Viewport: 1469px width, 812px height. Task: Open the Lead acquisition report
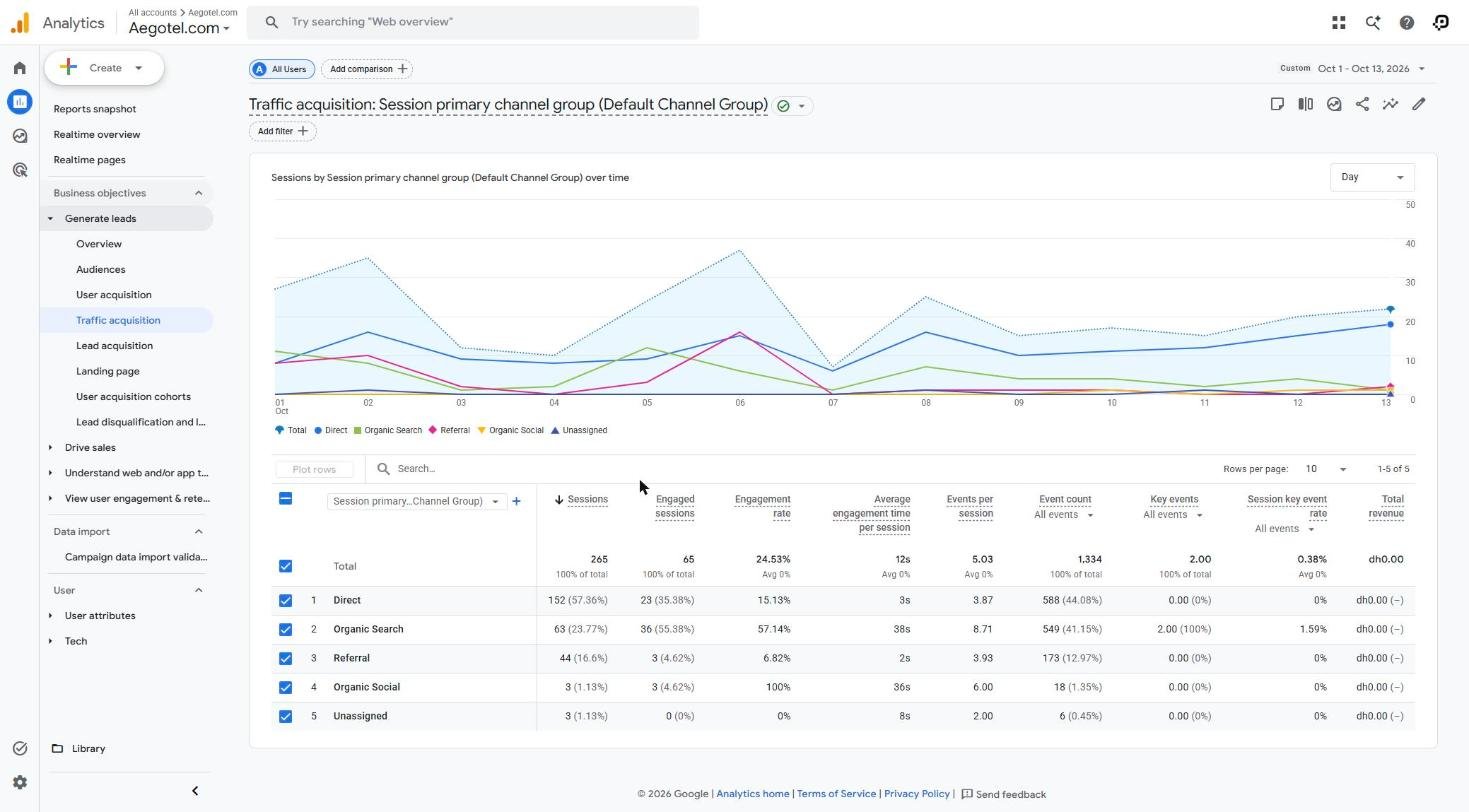pyautogui.click(x=114, y=346)
